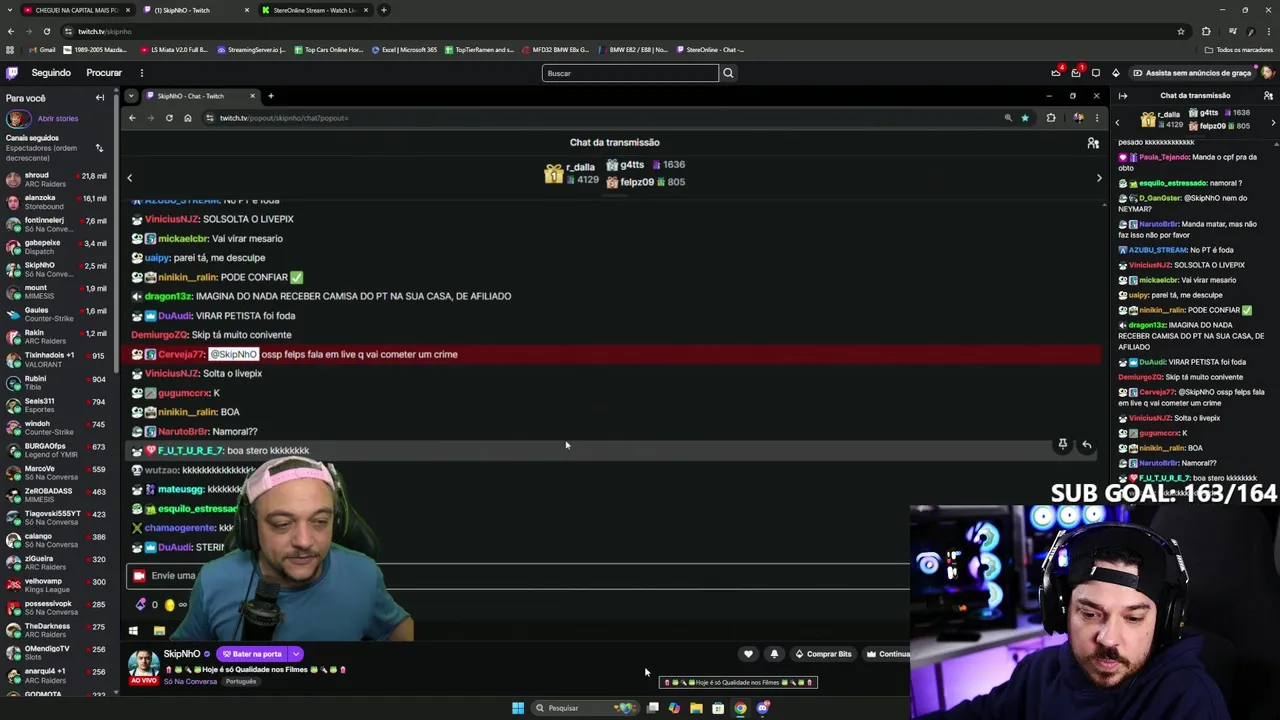The width and height of the screenshot is (1280, 720).
Task: Open alanzoka channel in sidebar
Action: point(56,202)
